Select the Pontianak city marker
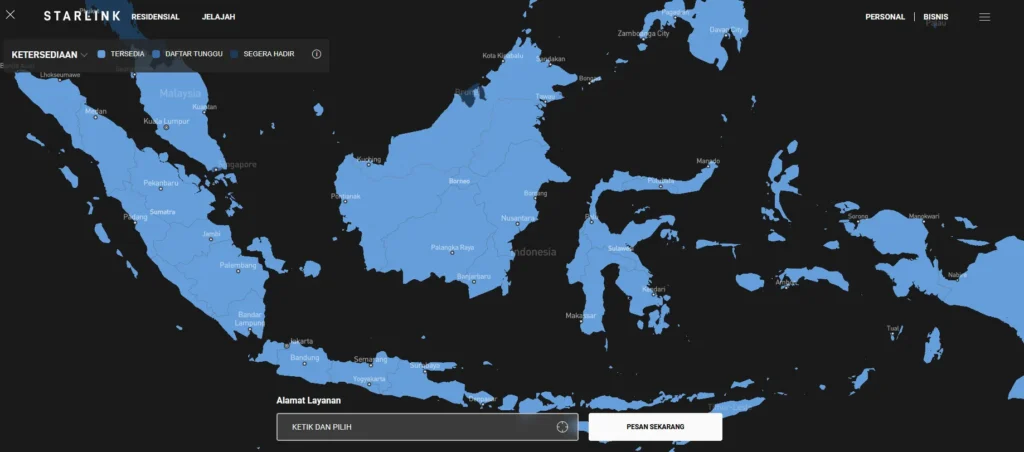Viewport: 1024px width, 452px height. 343,202
